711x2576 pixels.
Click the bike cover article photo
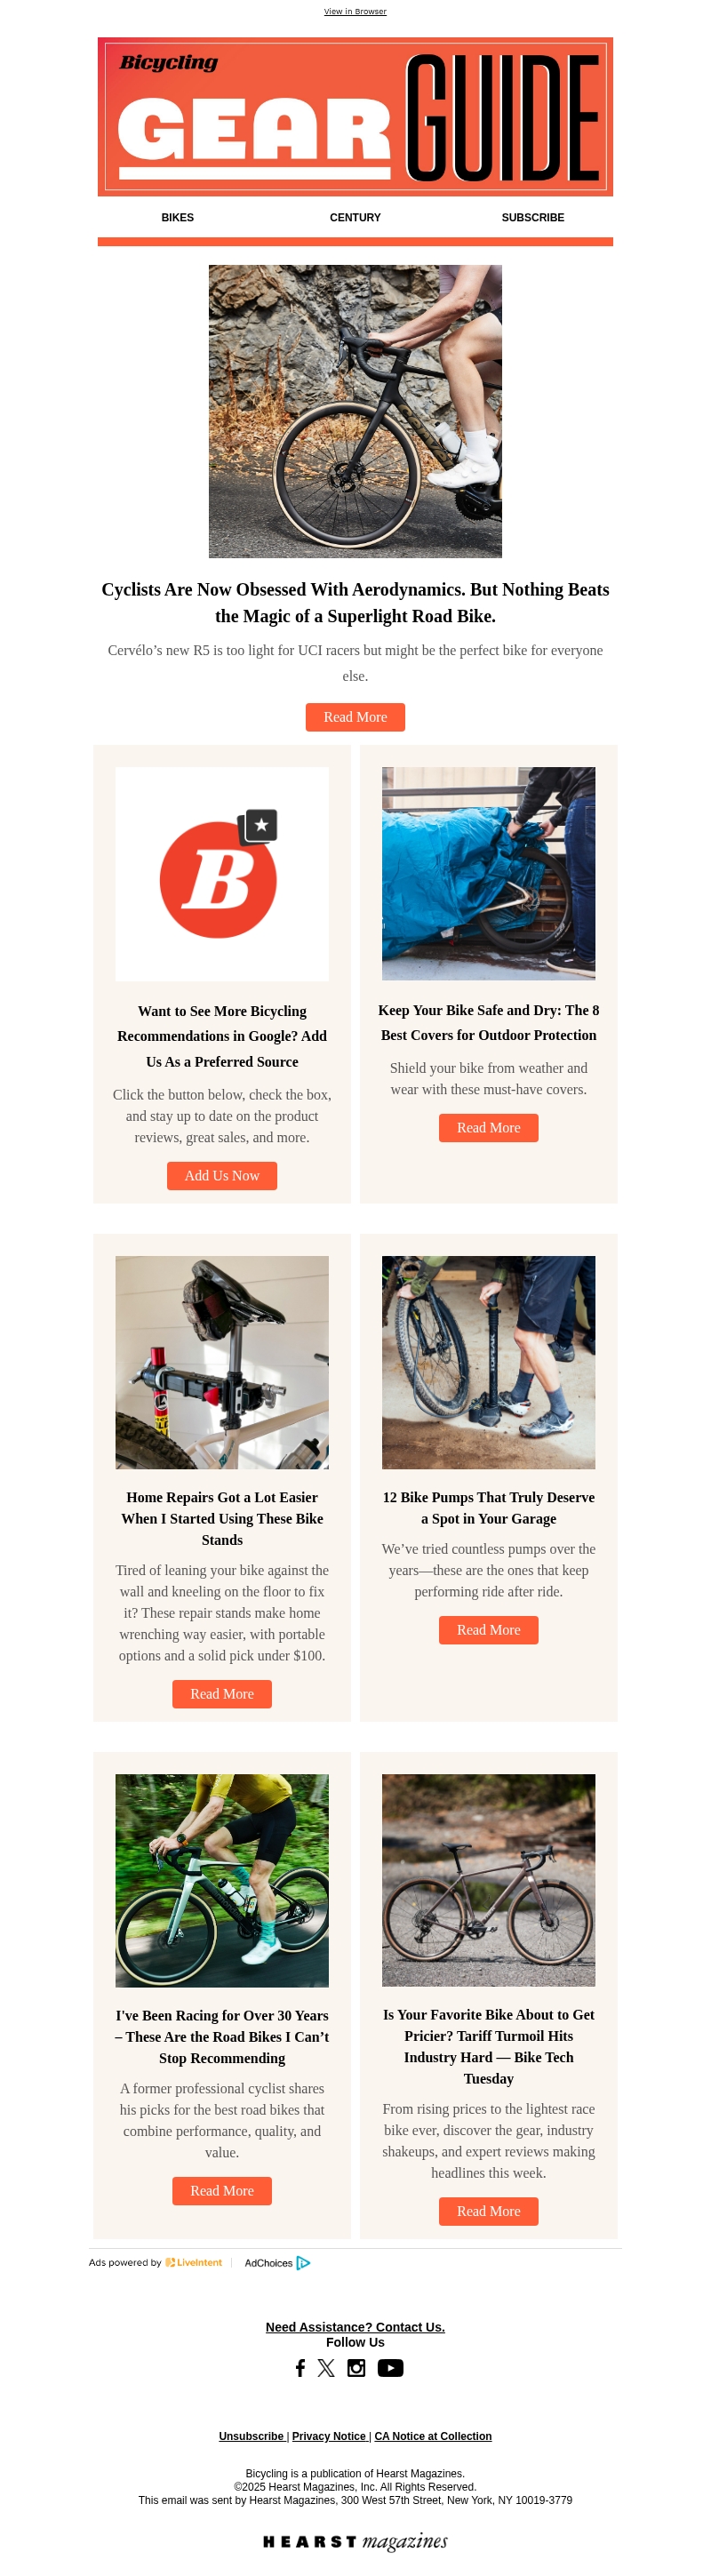[x=488, y=873]
